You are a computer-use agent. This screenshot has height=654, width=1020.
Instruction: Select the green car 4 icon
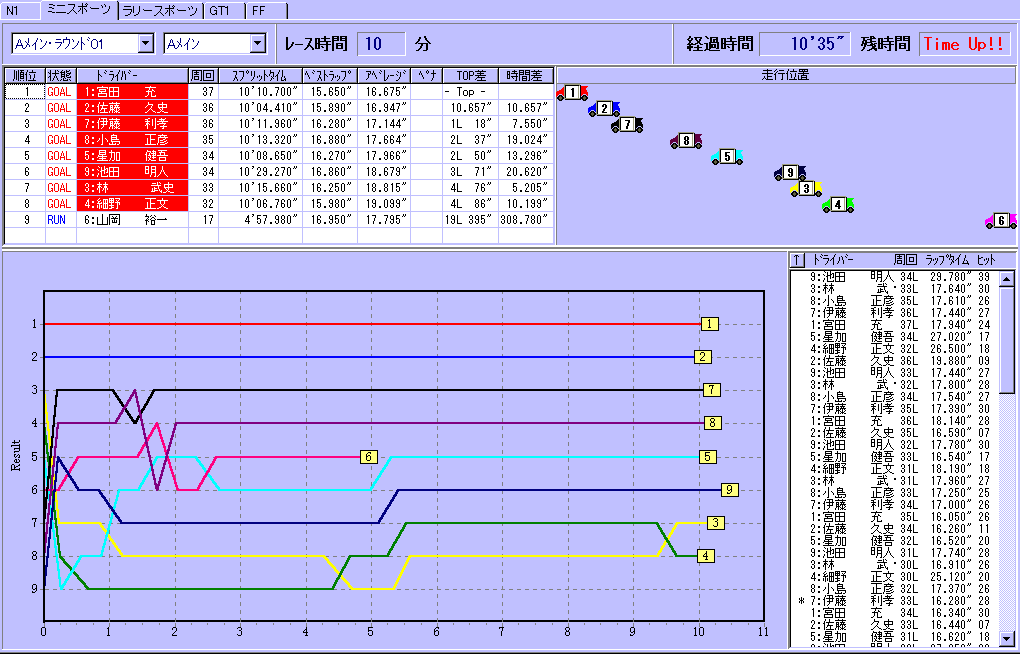837,205
